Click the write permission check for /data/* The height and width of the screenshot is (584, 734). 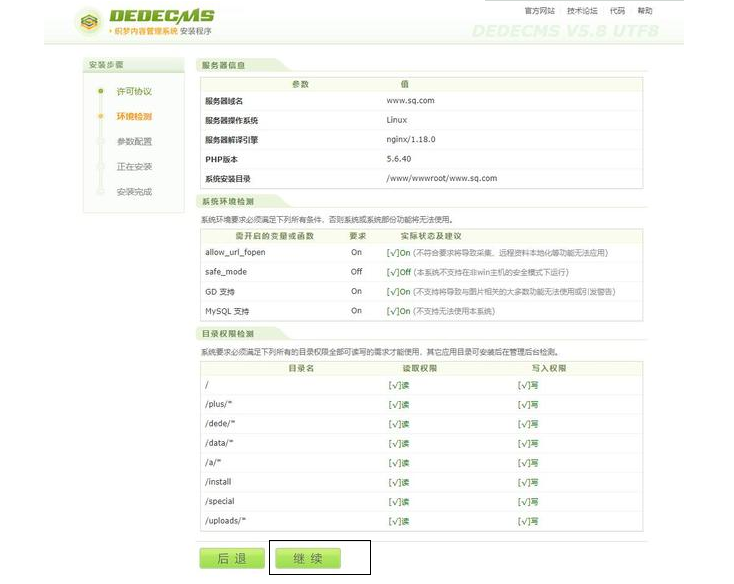point(528,444)
